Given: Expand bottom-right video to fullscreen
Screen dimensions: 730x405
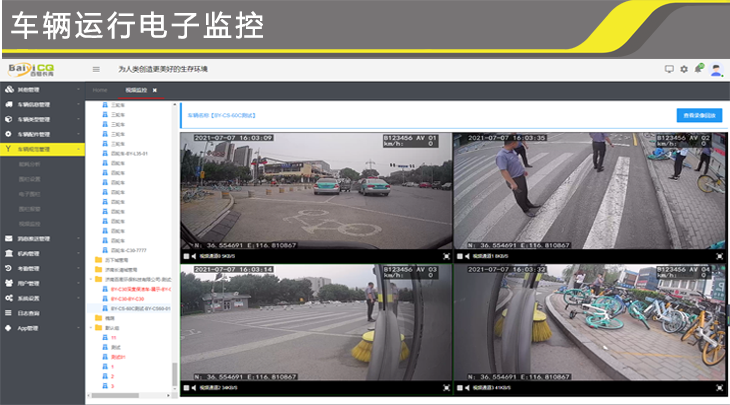Looking at the screenshot, I should coord(718,385).
